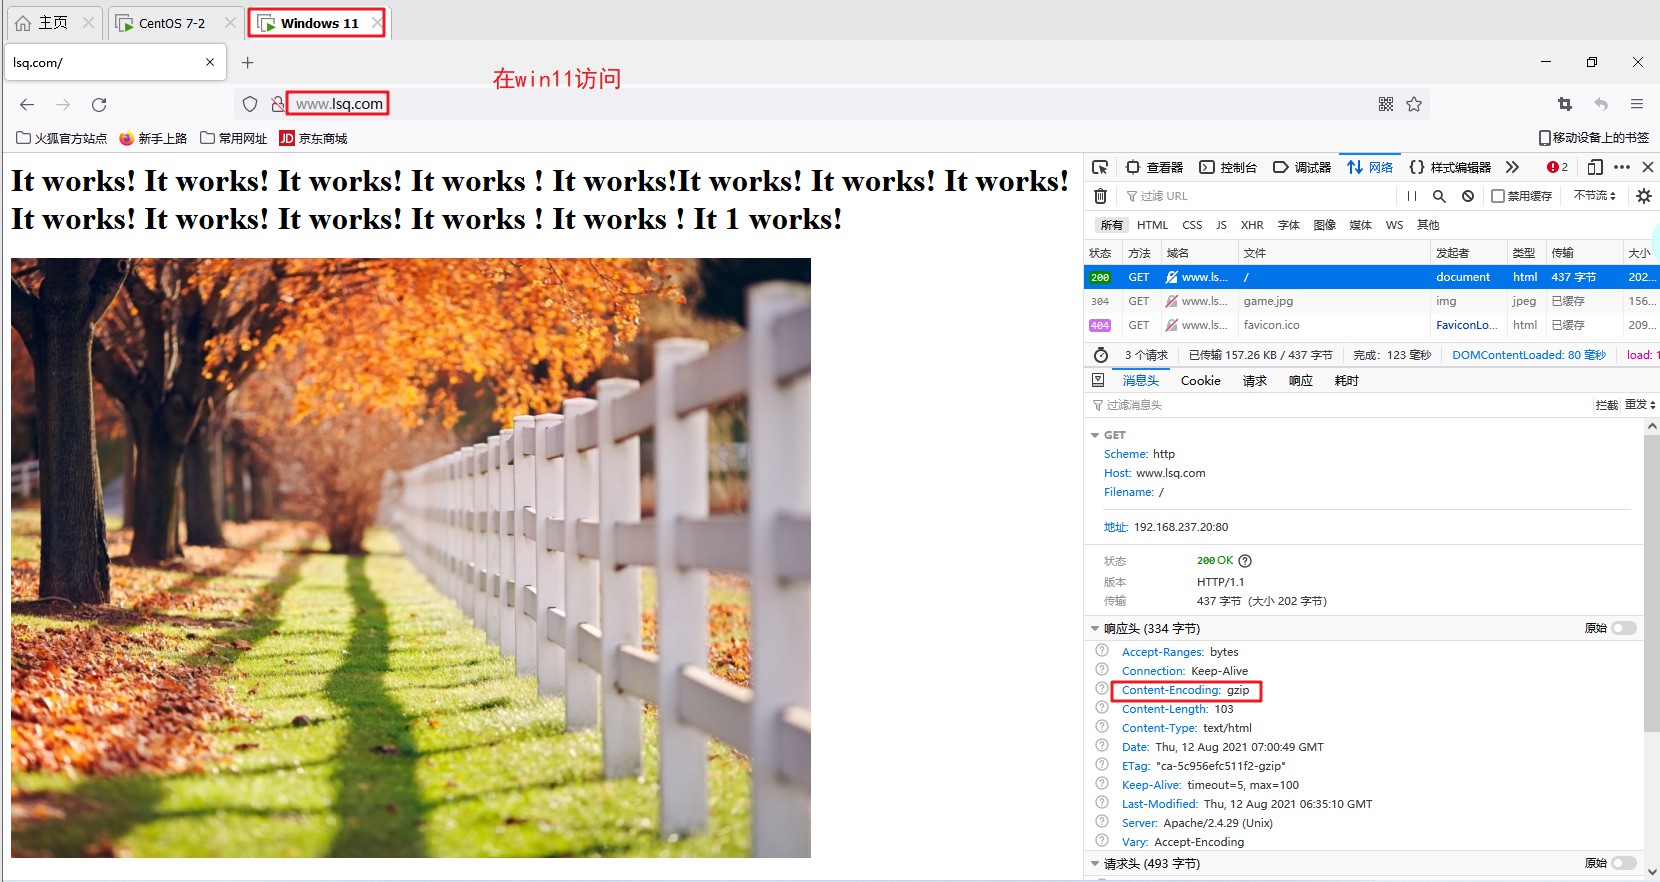Show more DevTools tabs chevron
The height and width of the screenshot is (882, 1660).
pyautogui.click(x=1512, y=167)
